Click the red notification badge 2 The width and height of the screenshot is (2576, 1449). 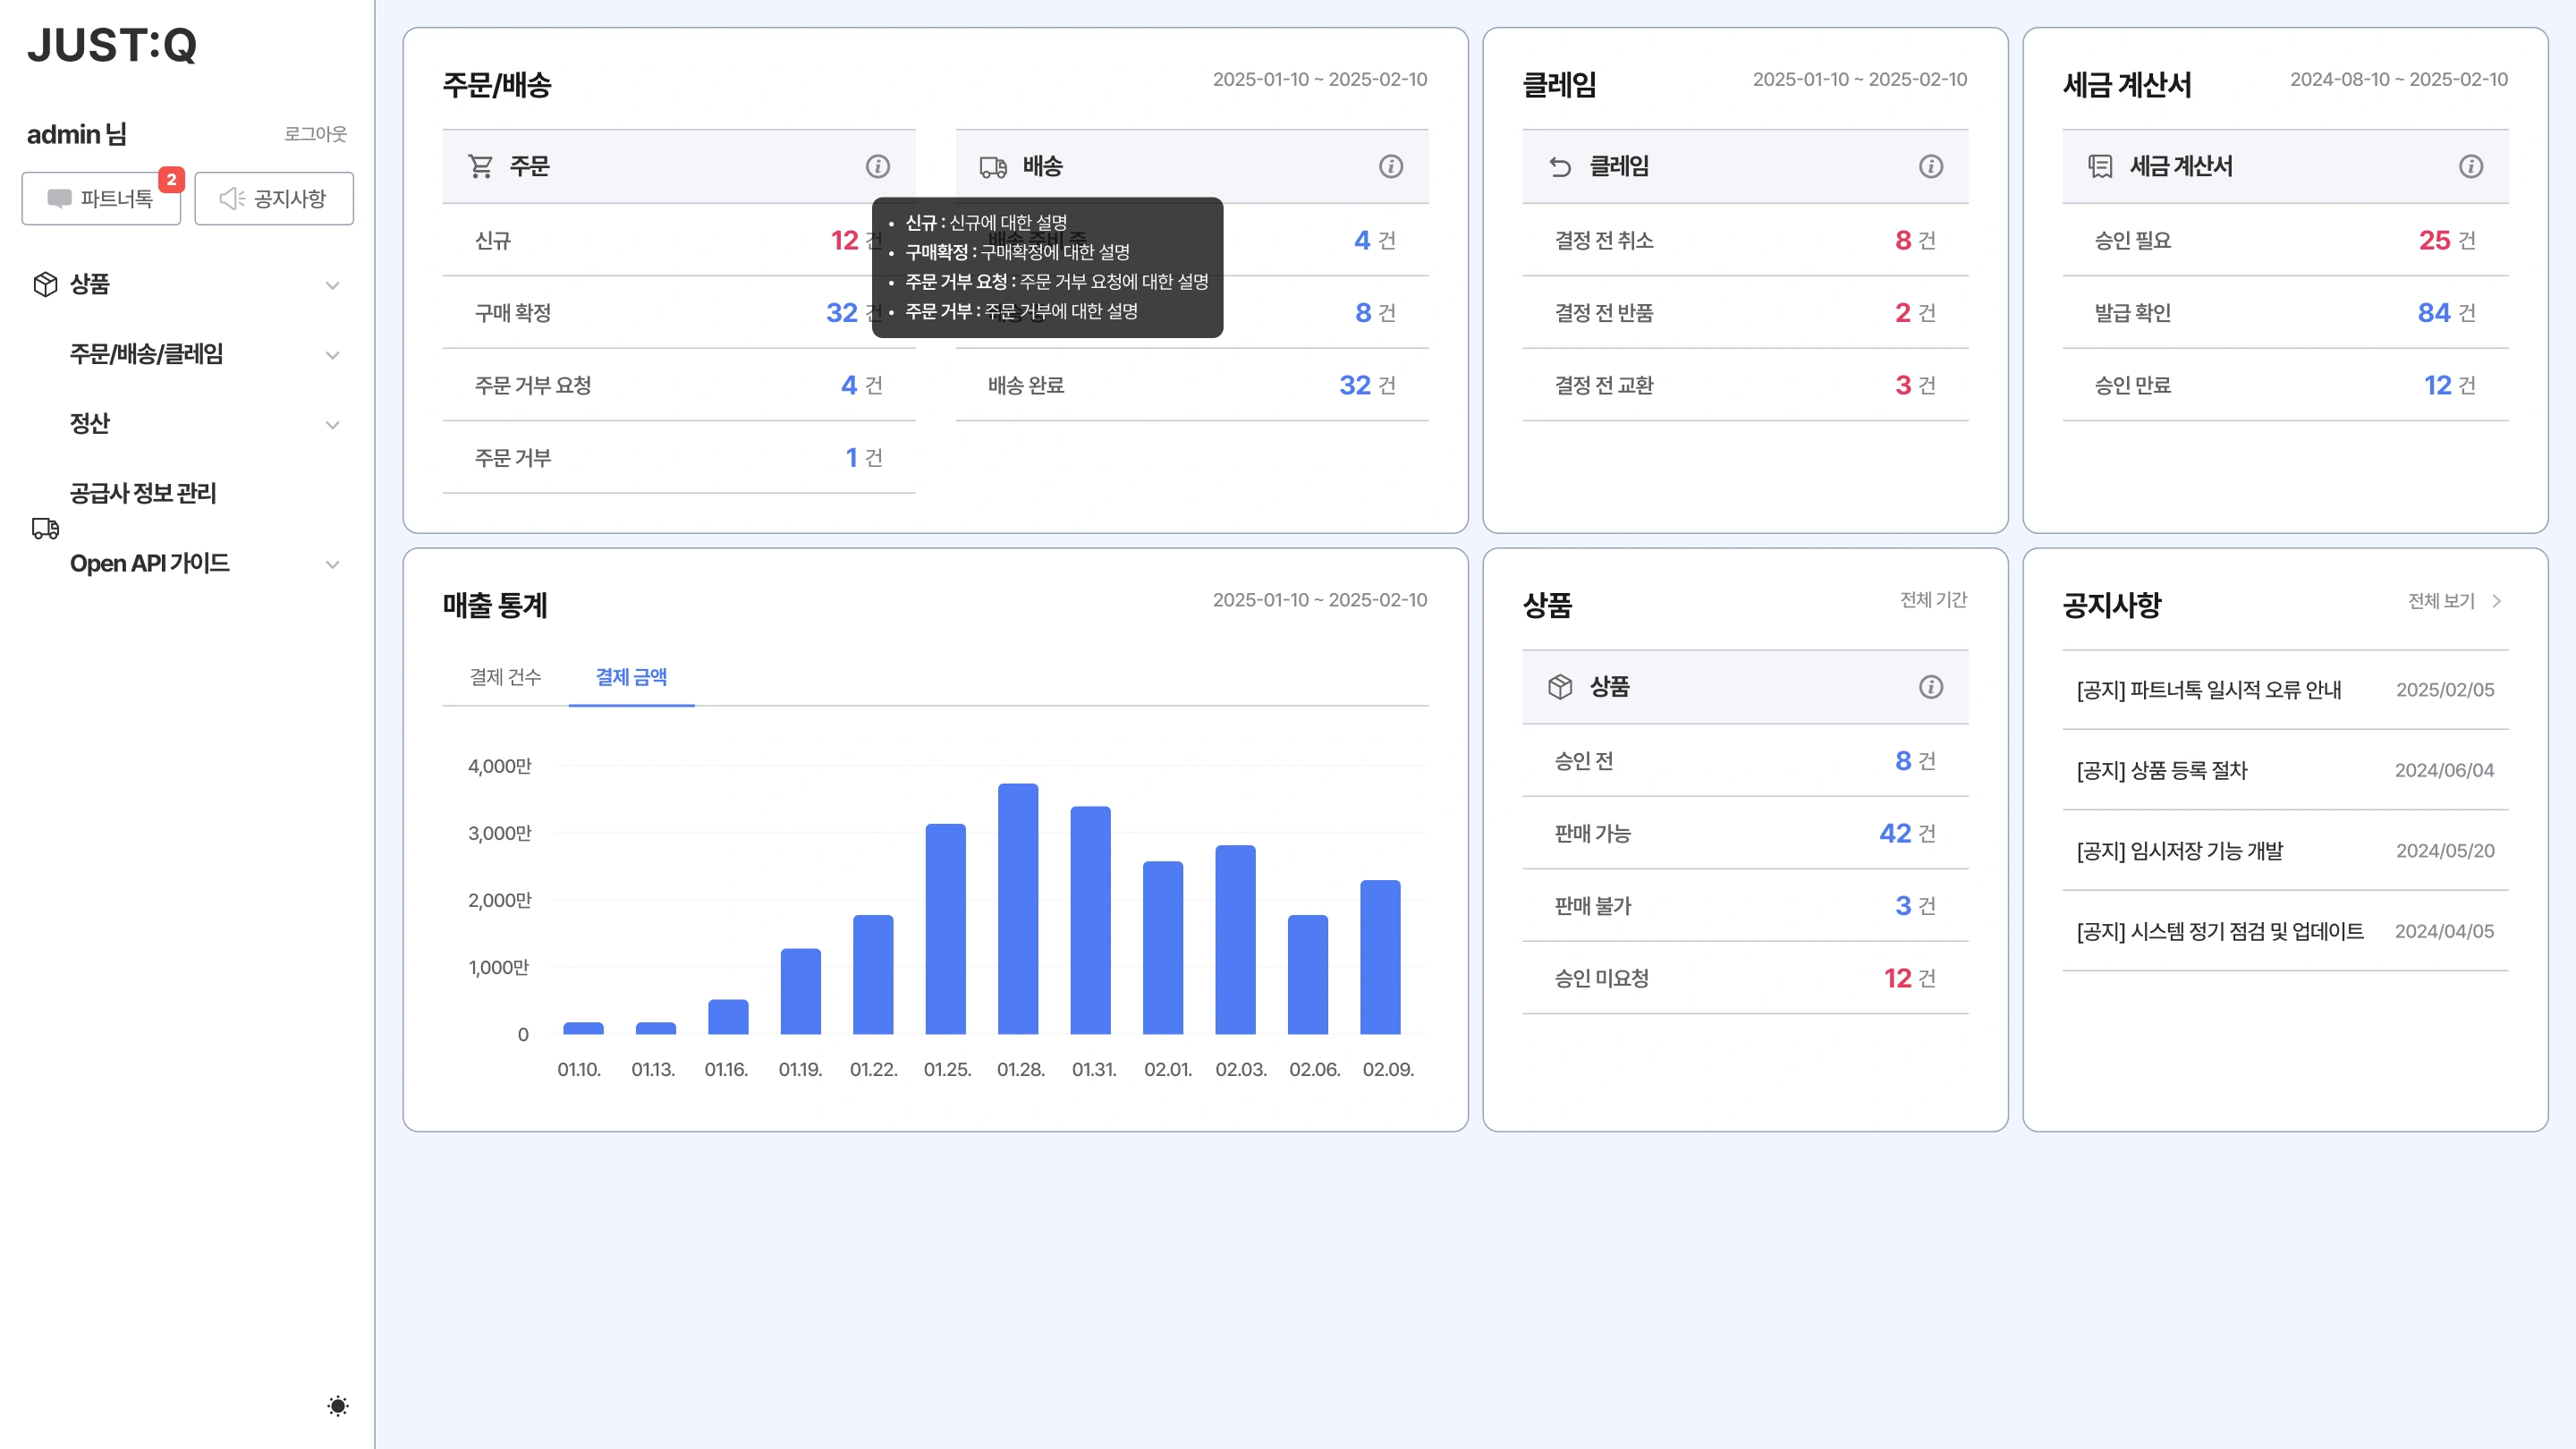coord(172,179)
